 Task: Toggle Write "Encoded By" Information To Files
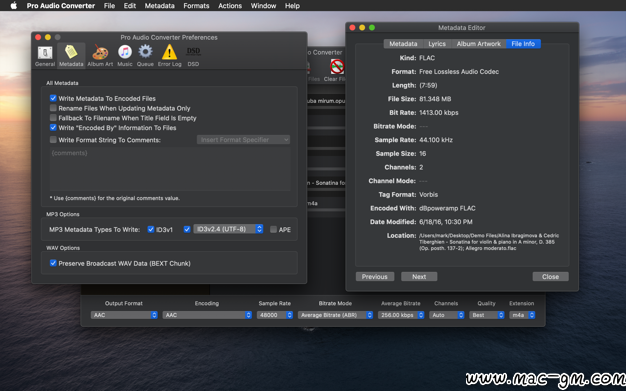coord(53,128)
